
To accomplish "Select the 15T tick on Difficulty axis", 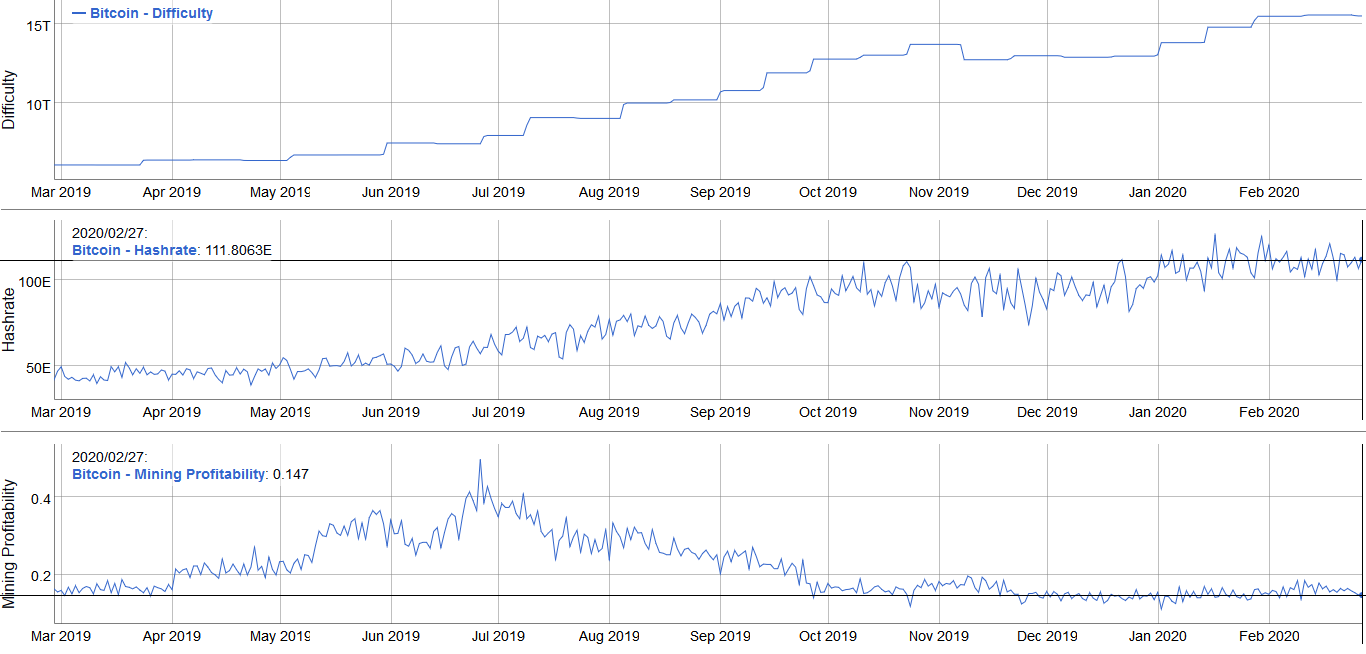I will [x=39, y=25].
